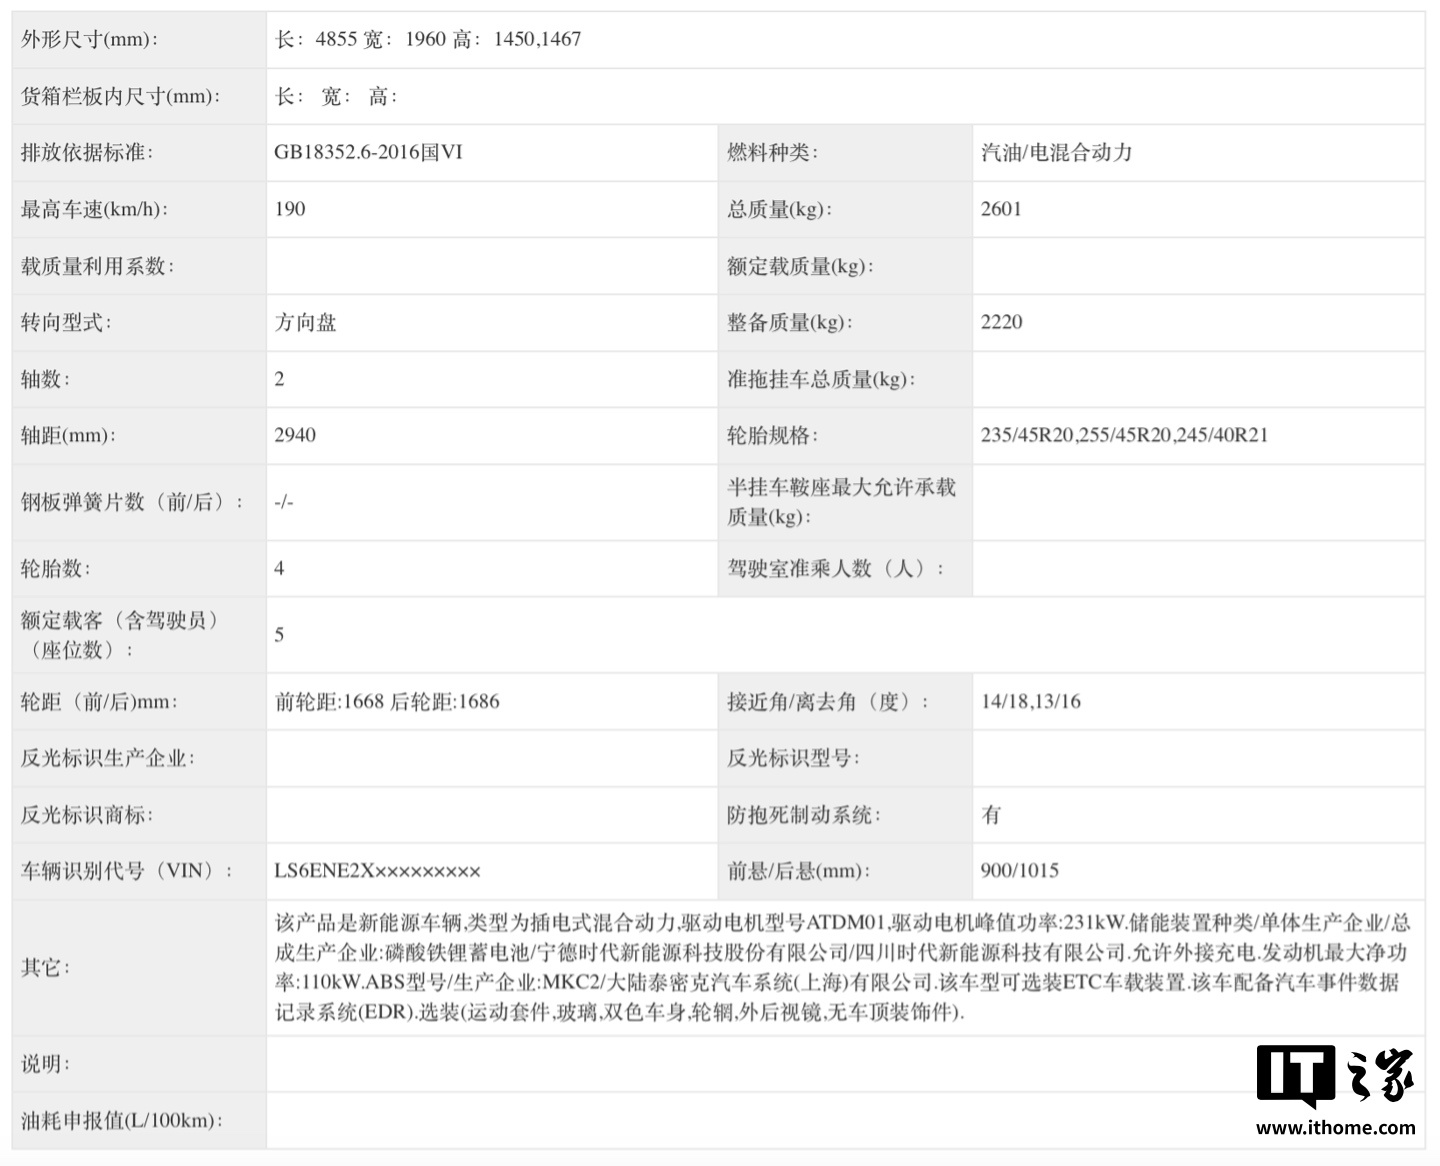
Task: Select the 额定载质量(kg) label
Action: coord(801,266)
